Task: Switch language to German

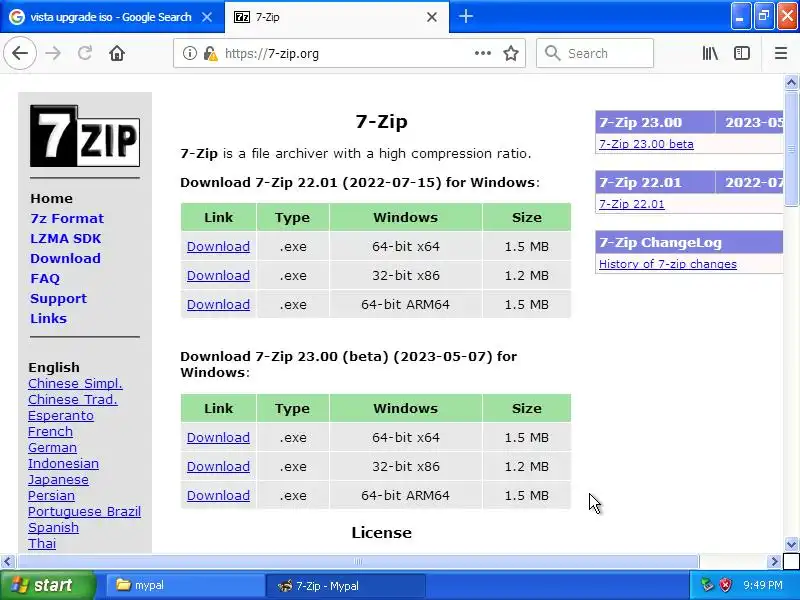Action: click(x=53, y=447)
